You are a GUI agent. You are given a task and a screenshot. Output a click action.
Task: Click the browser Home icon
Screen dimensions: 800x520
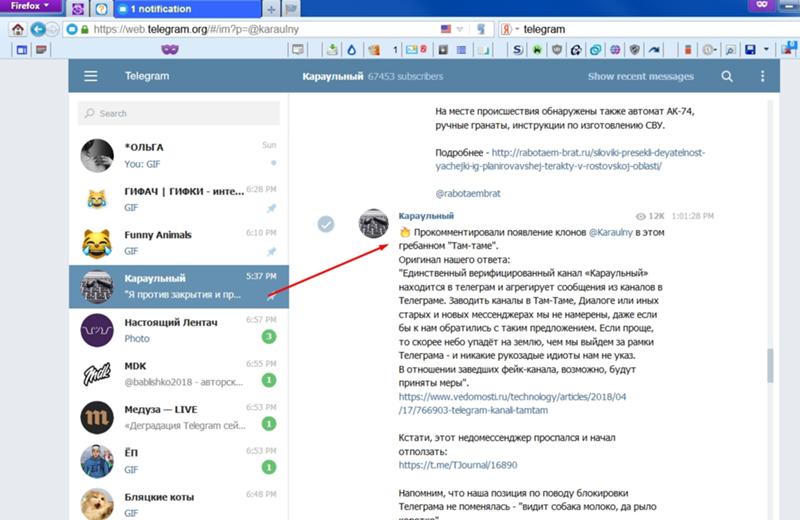point(18,29)
